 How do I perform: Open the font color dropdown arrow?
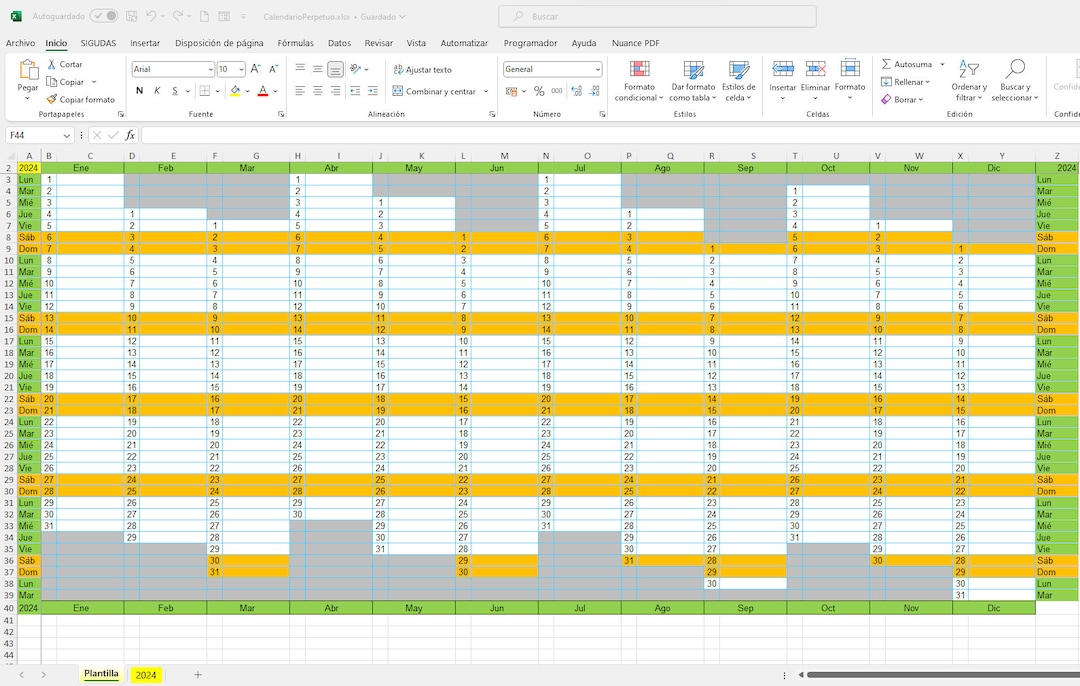click(x=276, y=91)
